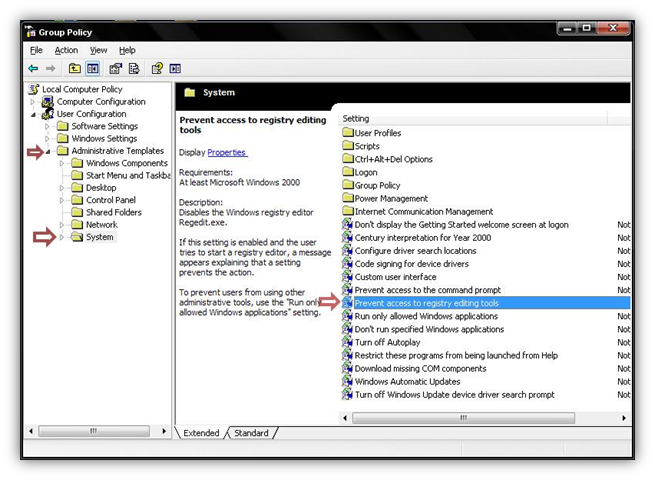Image resolution: width=655 pixels, height=480 pixels.
Task: Open the View menu
Action: (x=99, y=50)
